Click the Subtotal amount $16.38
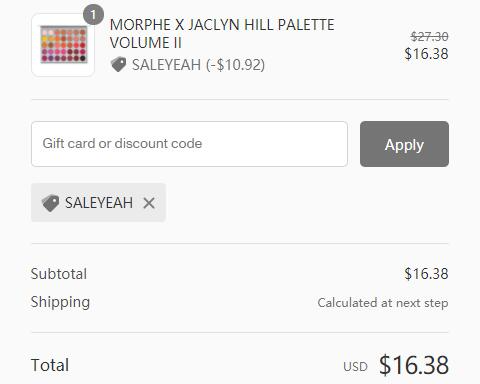The image size is (480, 384). coord(426,274)
